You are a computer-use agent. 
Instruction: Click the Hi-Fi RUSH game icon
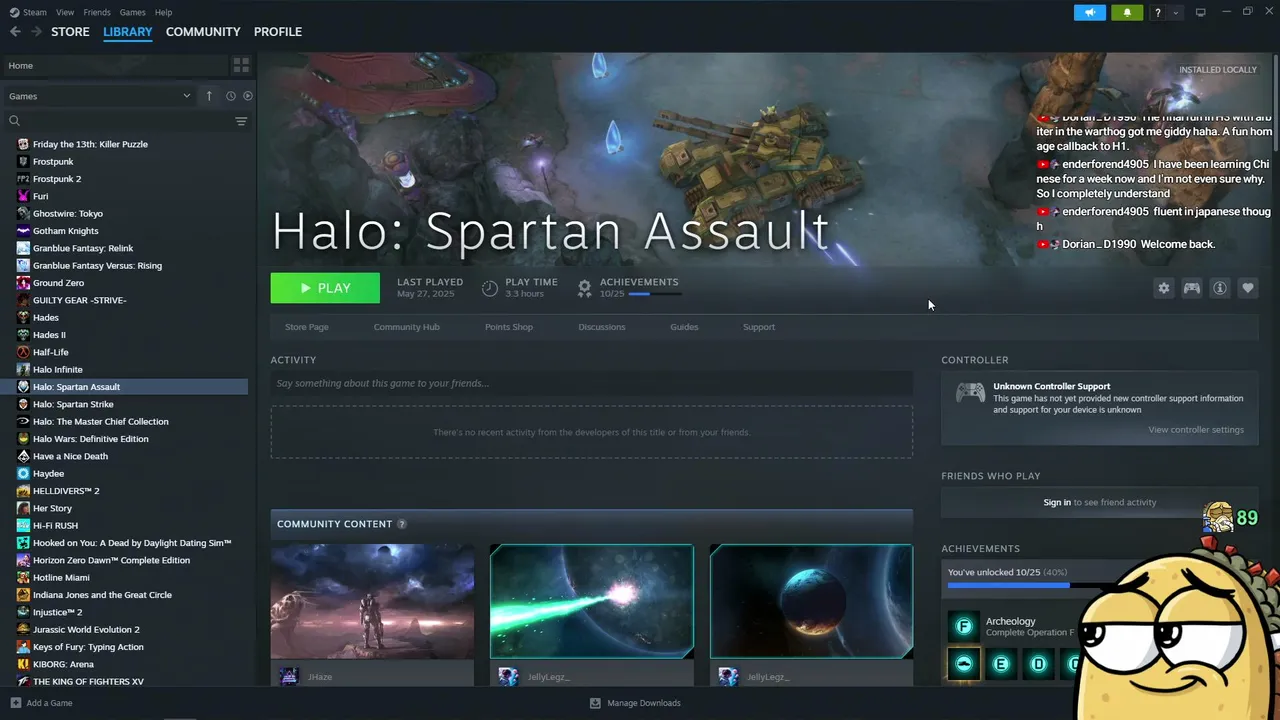23,526
